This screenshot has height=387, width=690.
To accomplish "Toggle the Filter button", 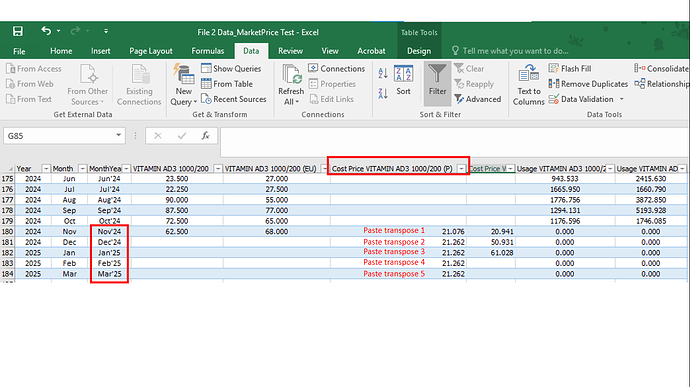I will (x=437, y=83).
